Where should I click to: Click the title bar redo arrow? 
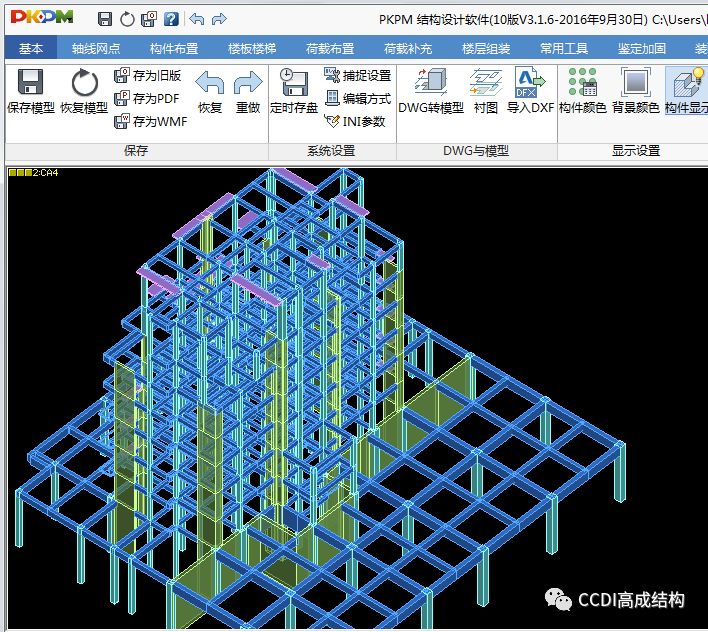219,19
